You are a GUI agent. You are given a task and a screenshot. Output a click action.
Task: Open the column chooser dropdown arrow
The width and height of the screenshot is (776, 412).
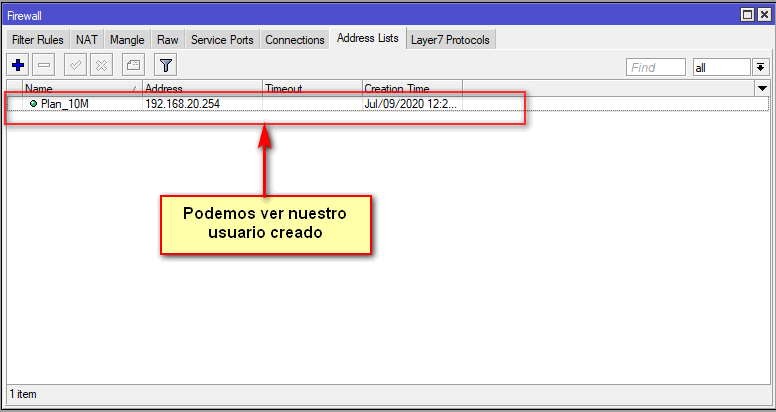tap(761, 88)
